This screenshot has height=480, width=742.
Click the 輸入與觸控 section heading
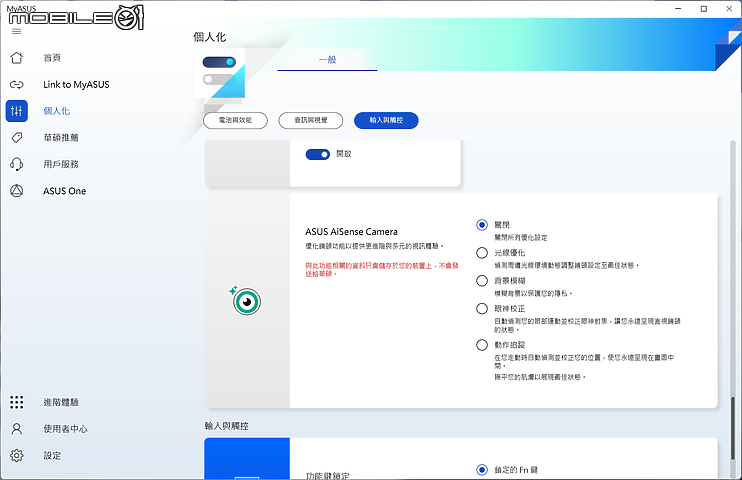coord(227,426)
